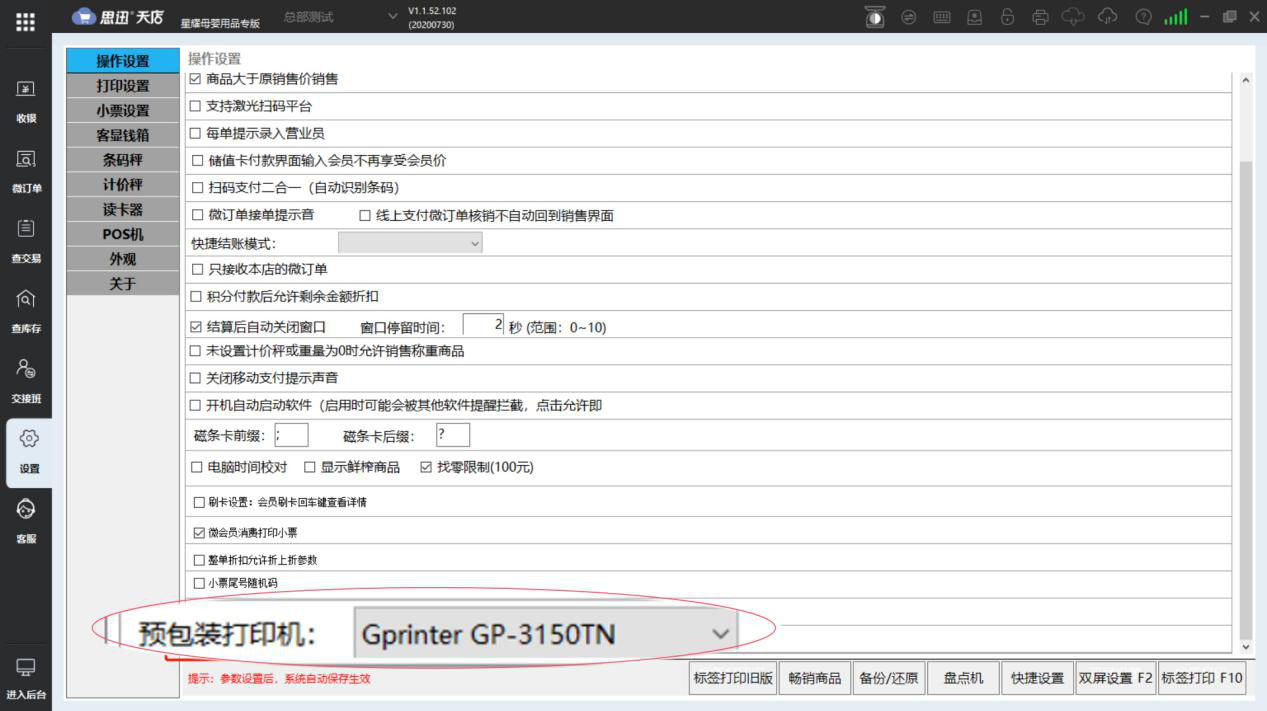Click the 交接班 shift handover icon

click(26, 379)
